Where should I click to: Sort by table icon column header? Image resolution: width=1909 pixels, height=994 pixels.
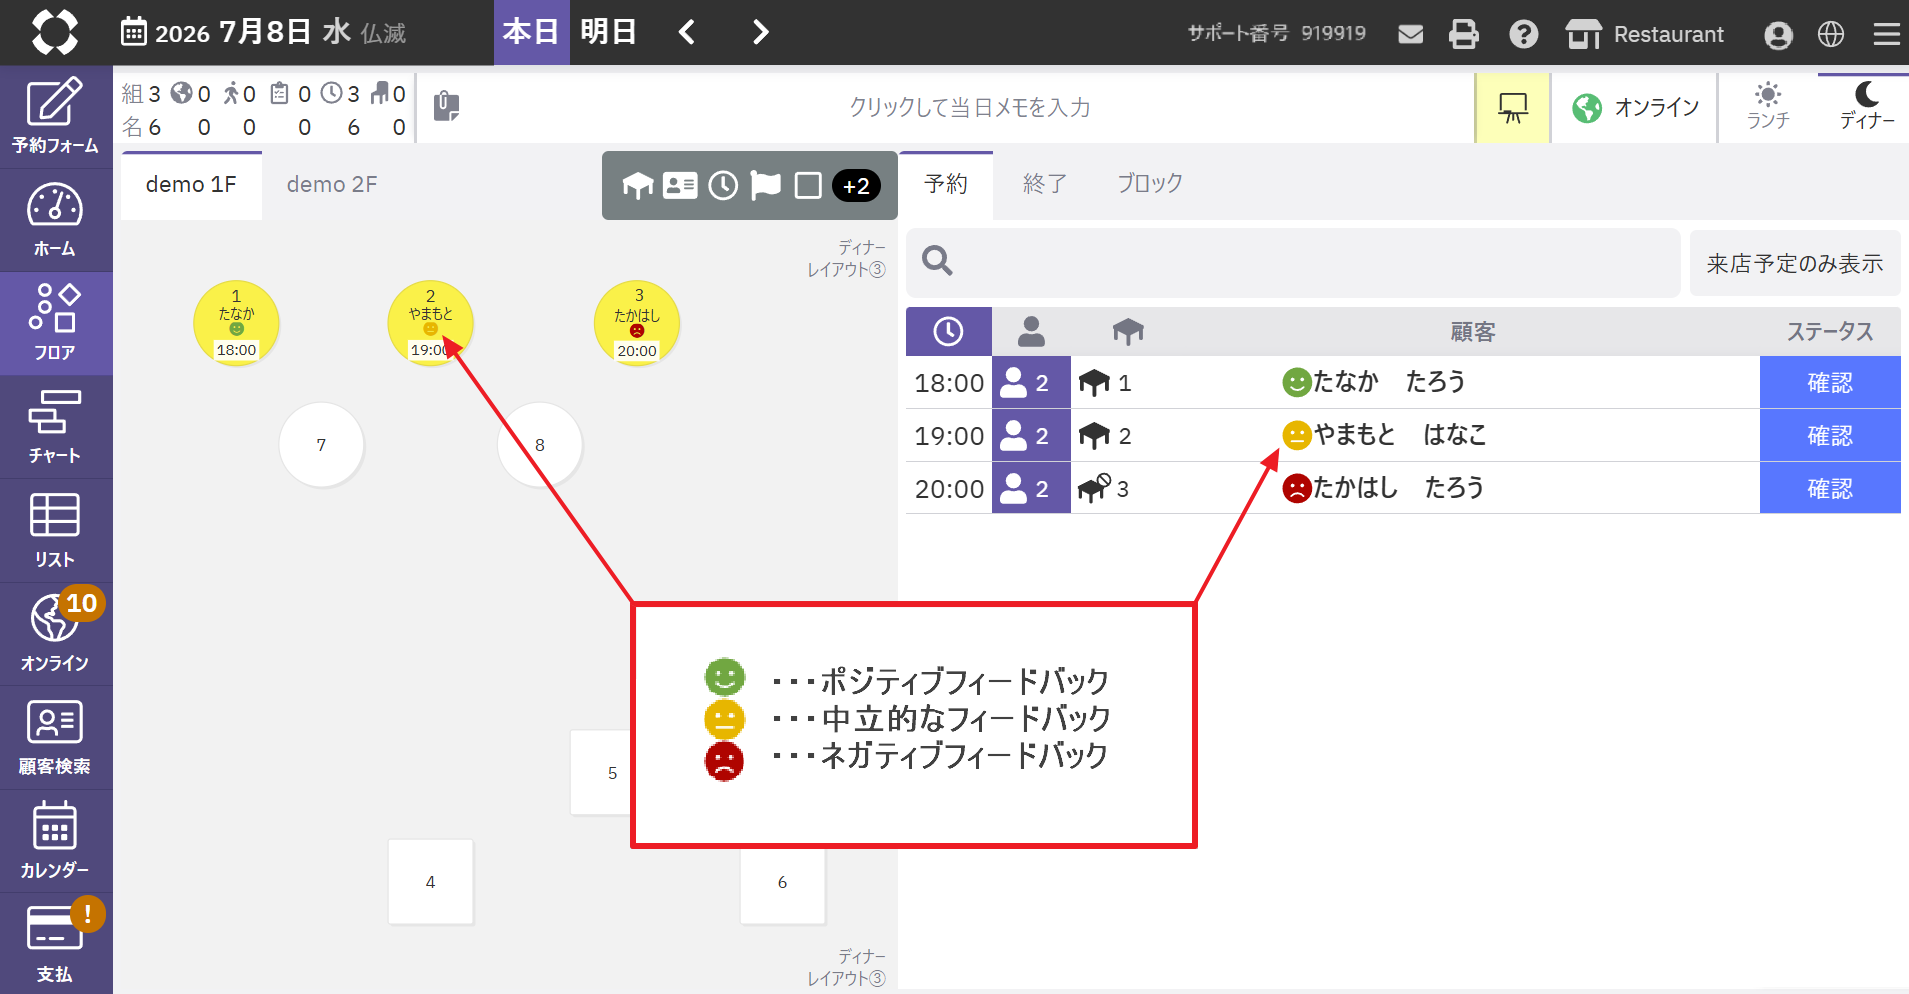(x=1128, y=331)
